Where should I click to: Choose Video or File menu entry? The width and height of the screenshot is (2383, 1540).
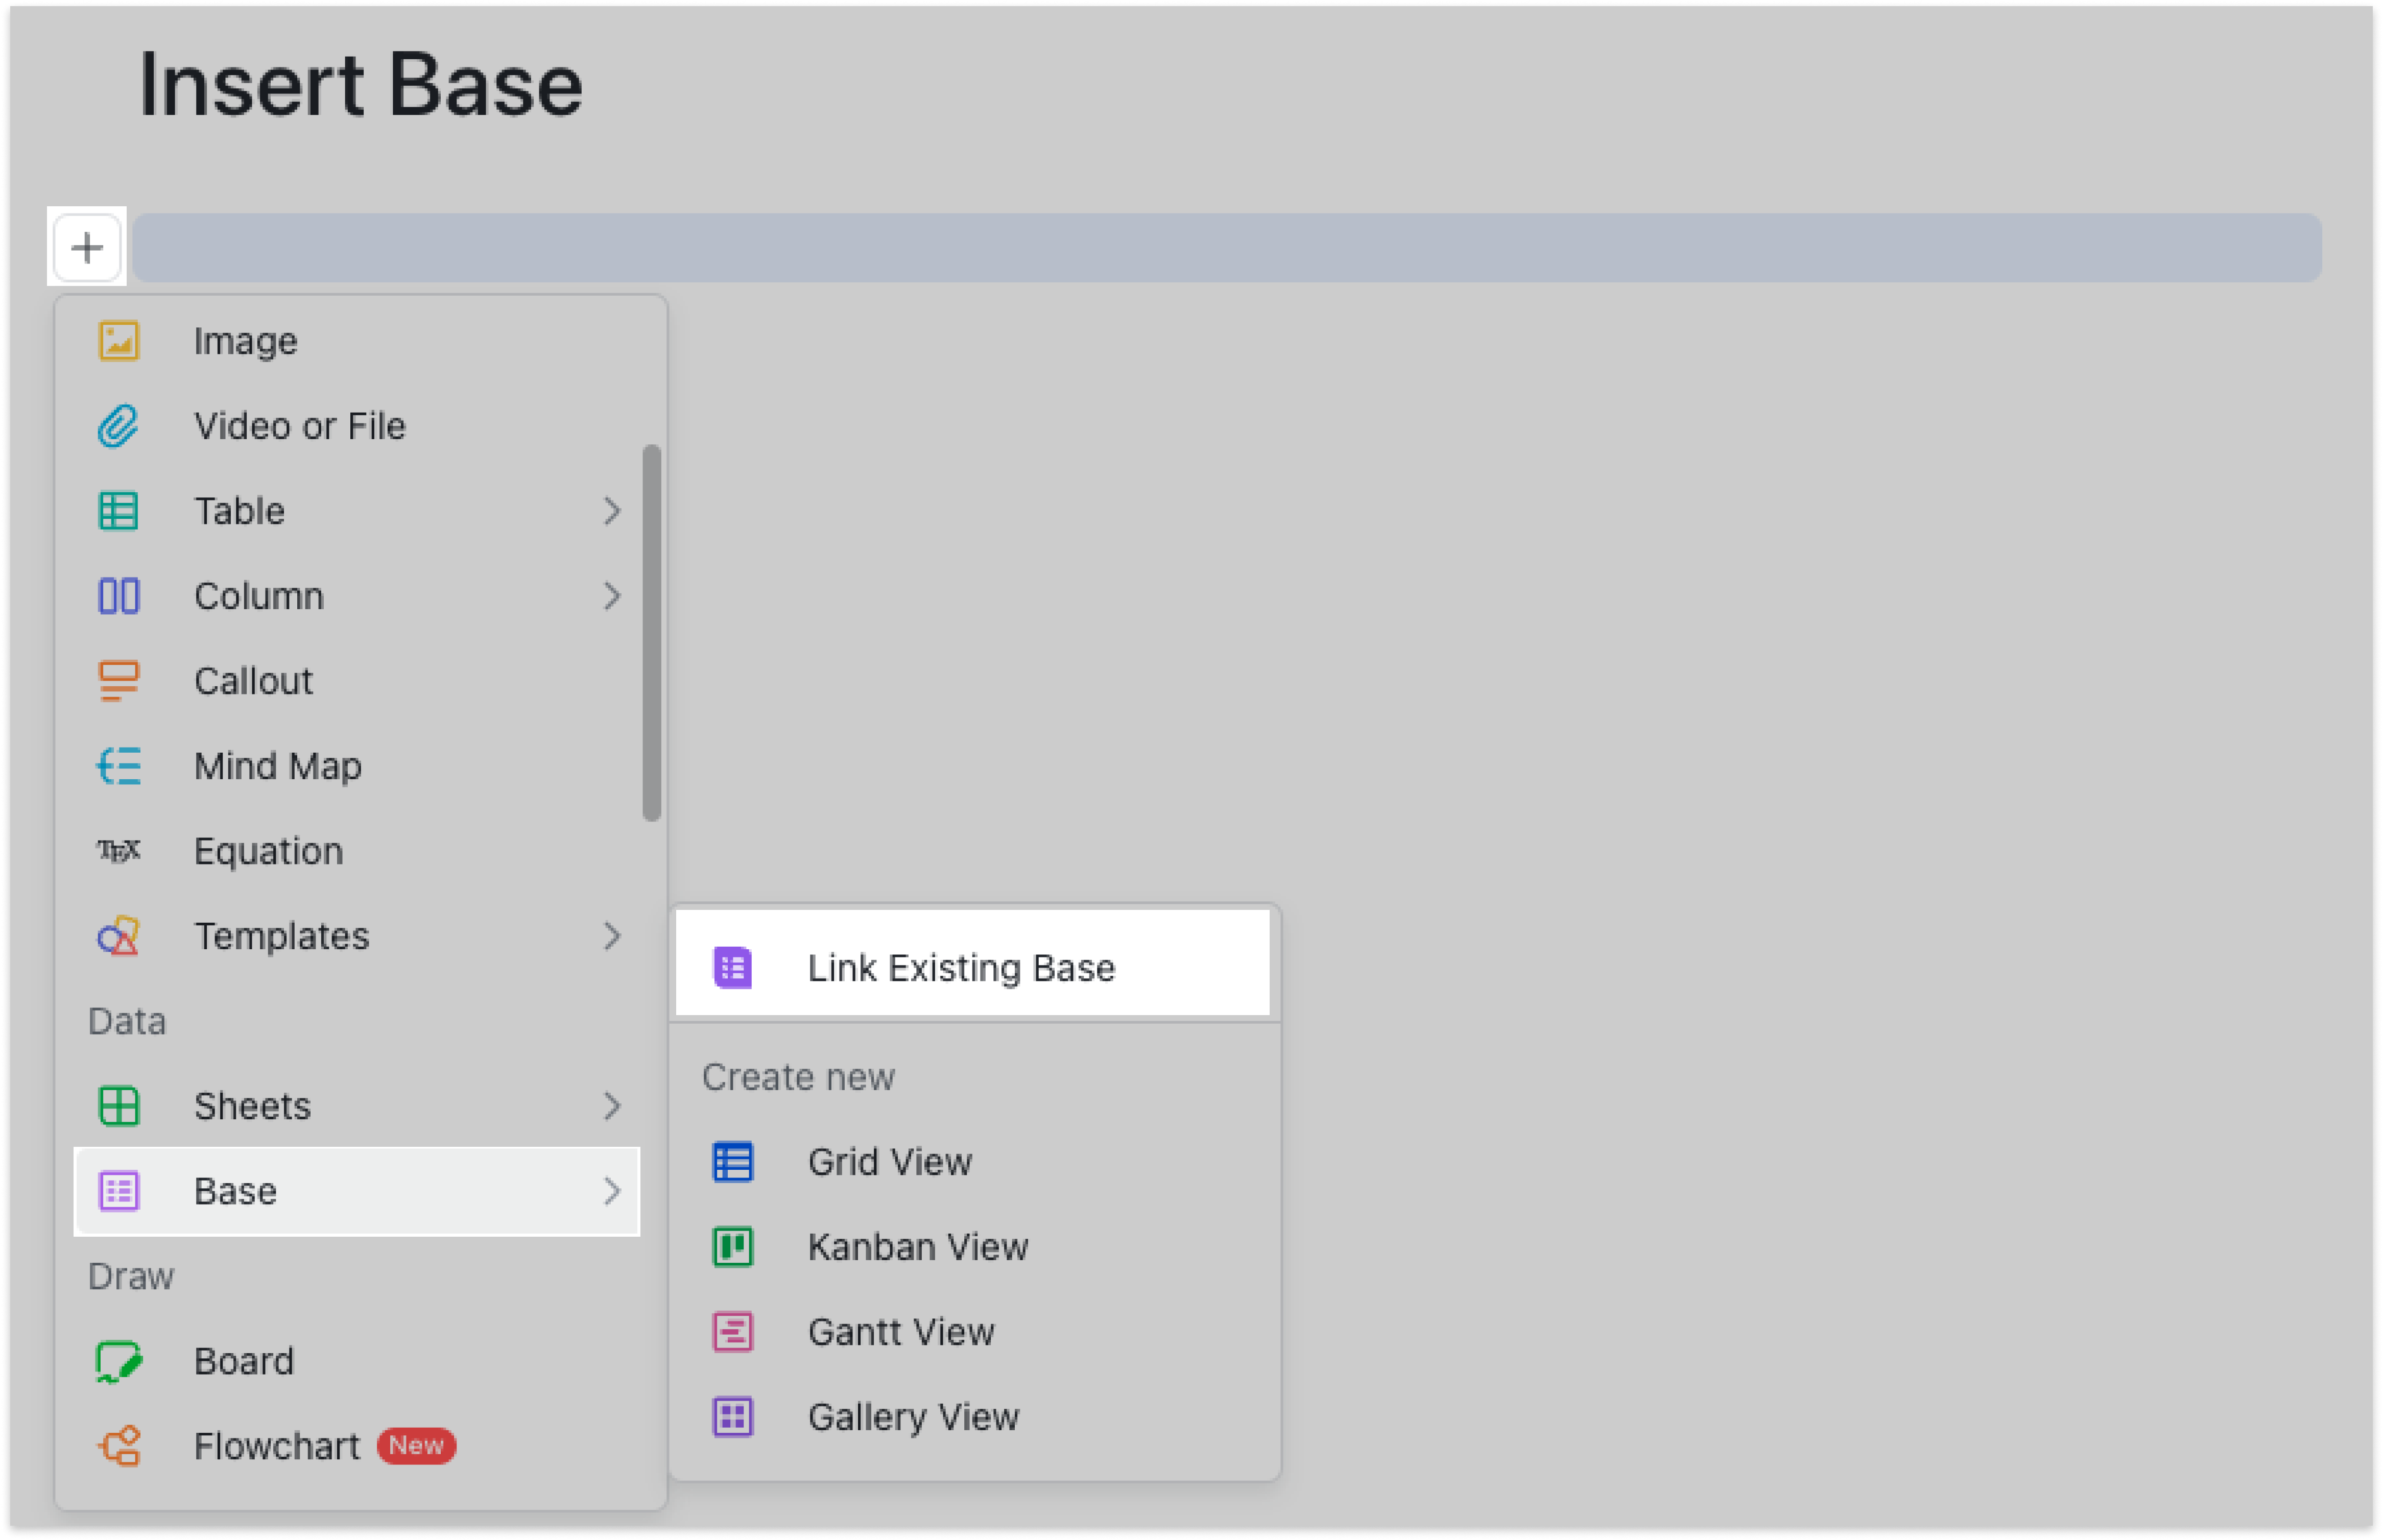[357, 426]
